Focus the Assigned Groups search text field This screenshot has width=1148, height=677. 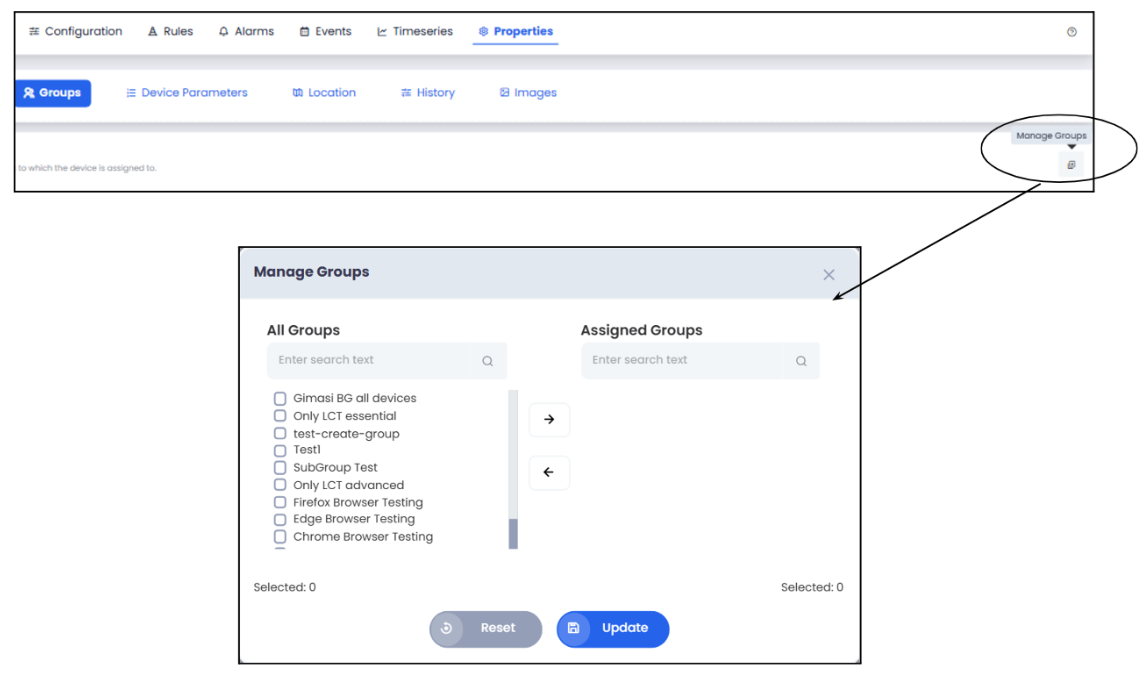682,361
